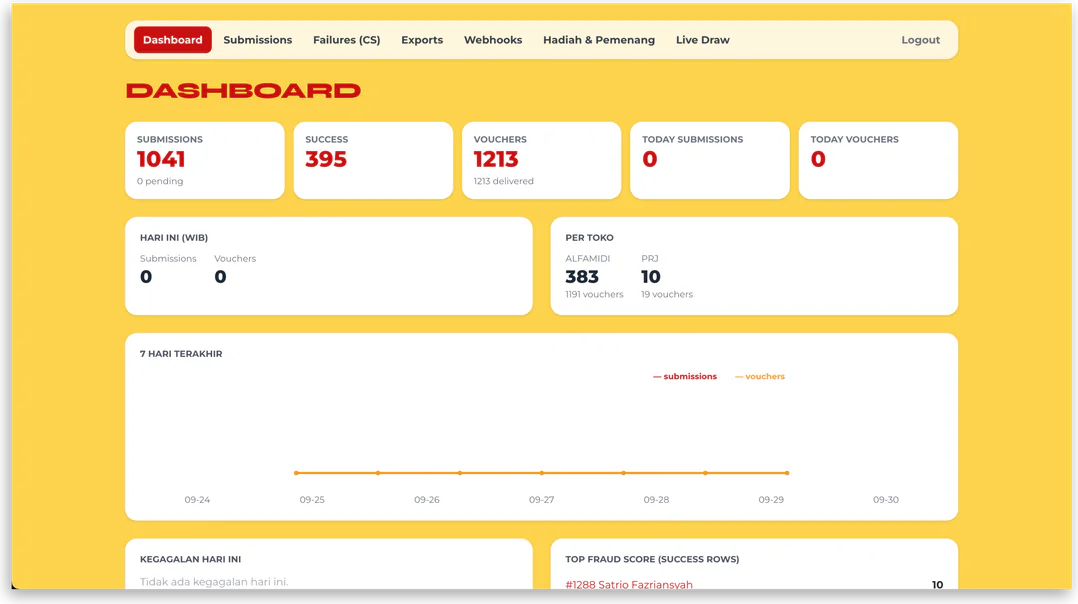
Task: Click the 09-25 axis label
Action: [312, 500]
